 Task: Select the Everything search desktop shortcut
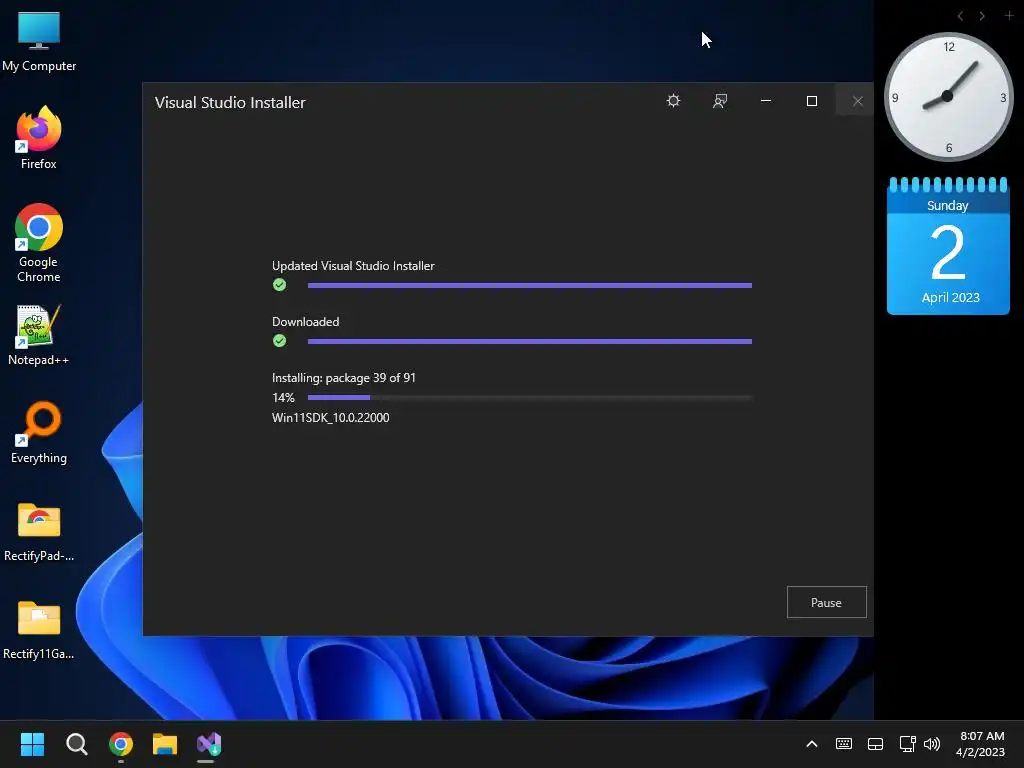coord(39,432)
